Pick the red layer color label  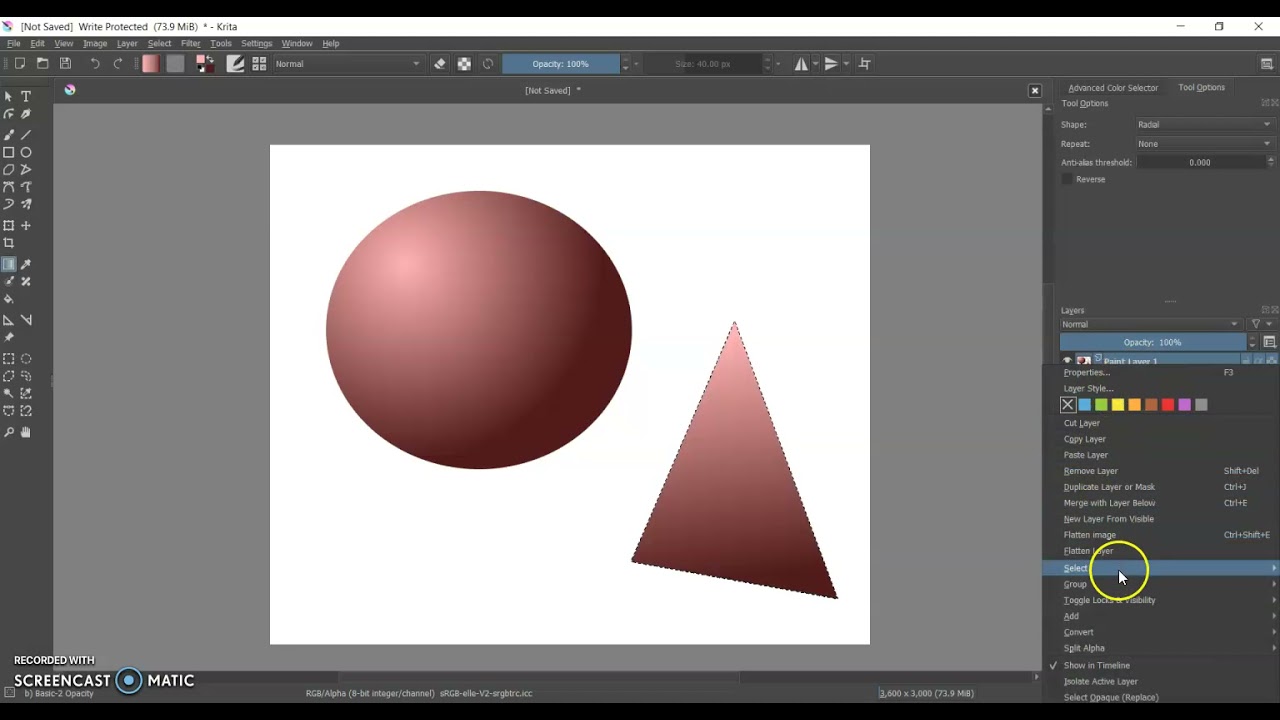click(1168, 405)
